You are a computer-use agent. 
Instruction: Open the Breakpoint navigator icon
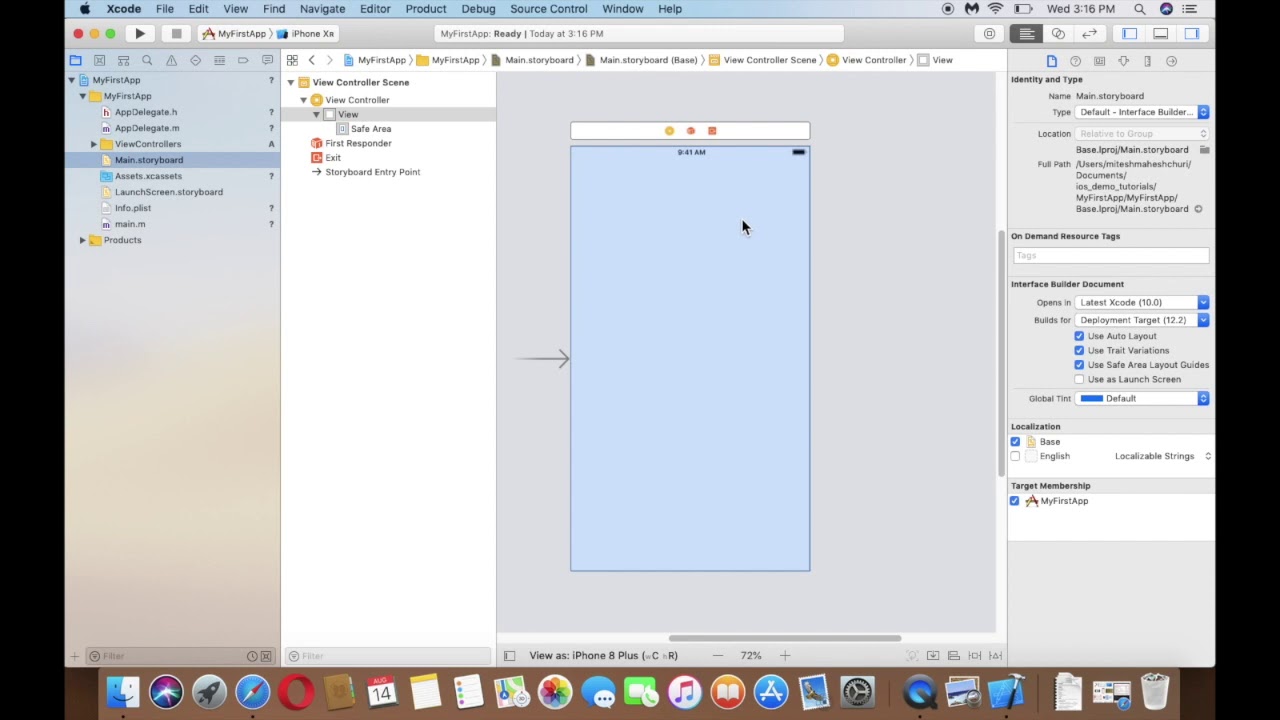coord(243,61)
